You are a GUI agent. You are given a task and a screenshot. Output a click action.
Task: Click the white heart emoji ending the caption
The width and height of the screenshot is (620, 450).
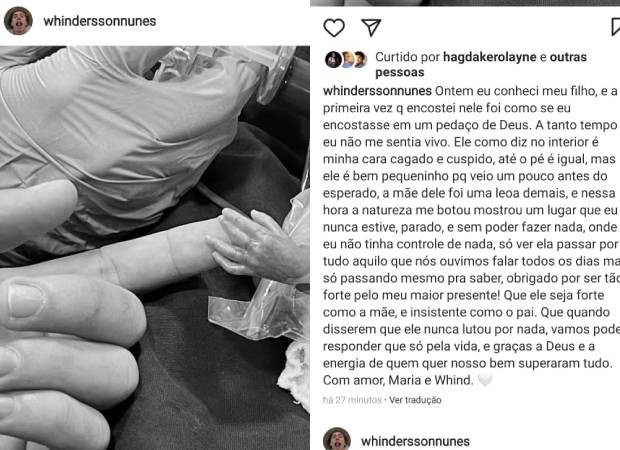[x=485, y=380]
